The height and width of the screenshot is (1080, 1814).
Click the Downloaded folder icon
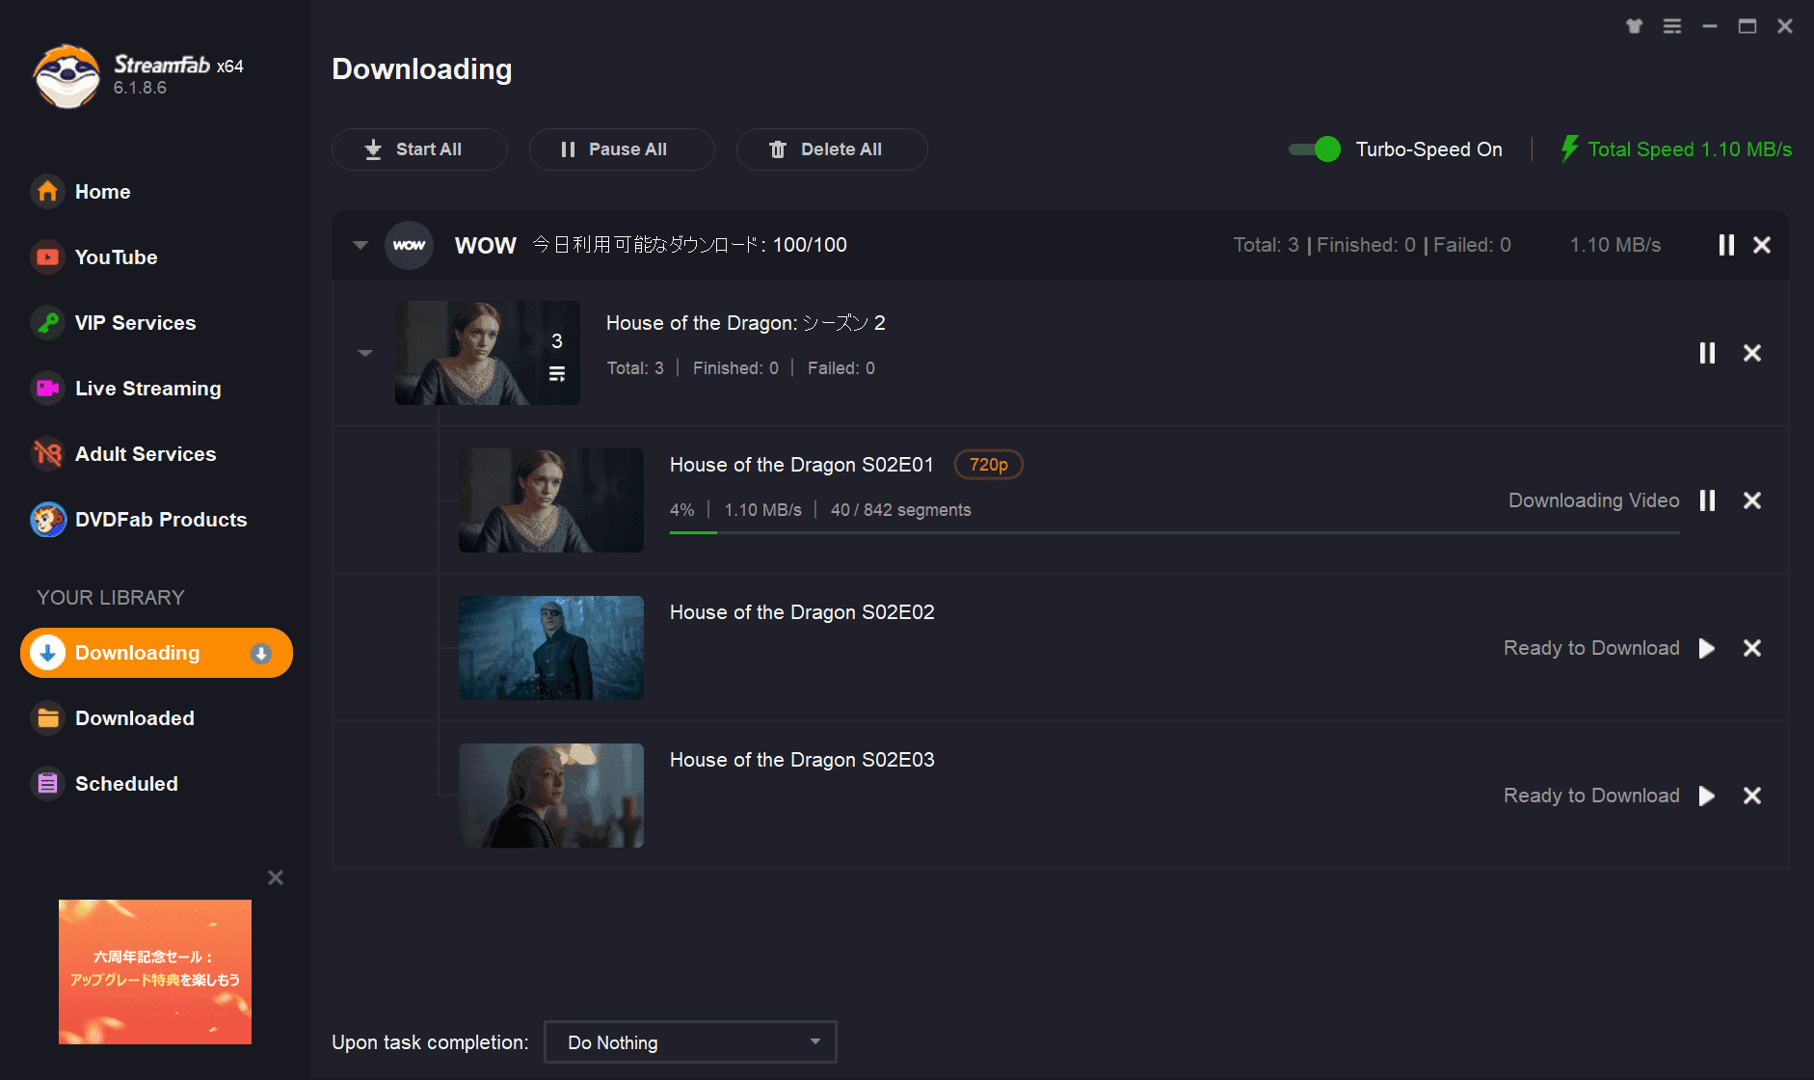(x=47, y=718)
